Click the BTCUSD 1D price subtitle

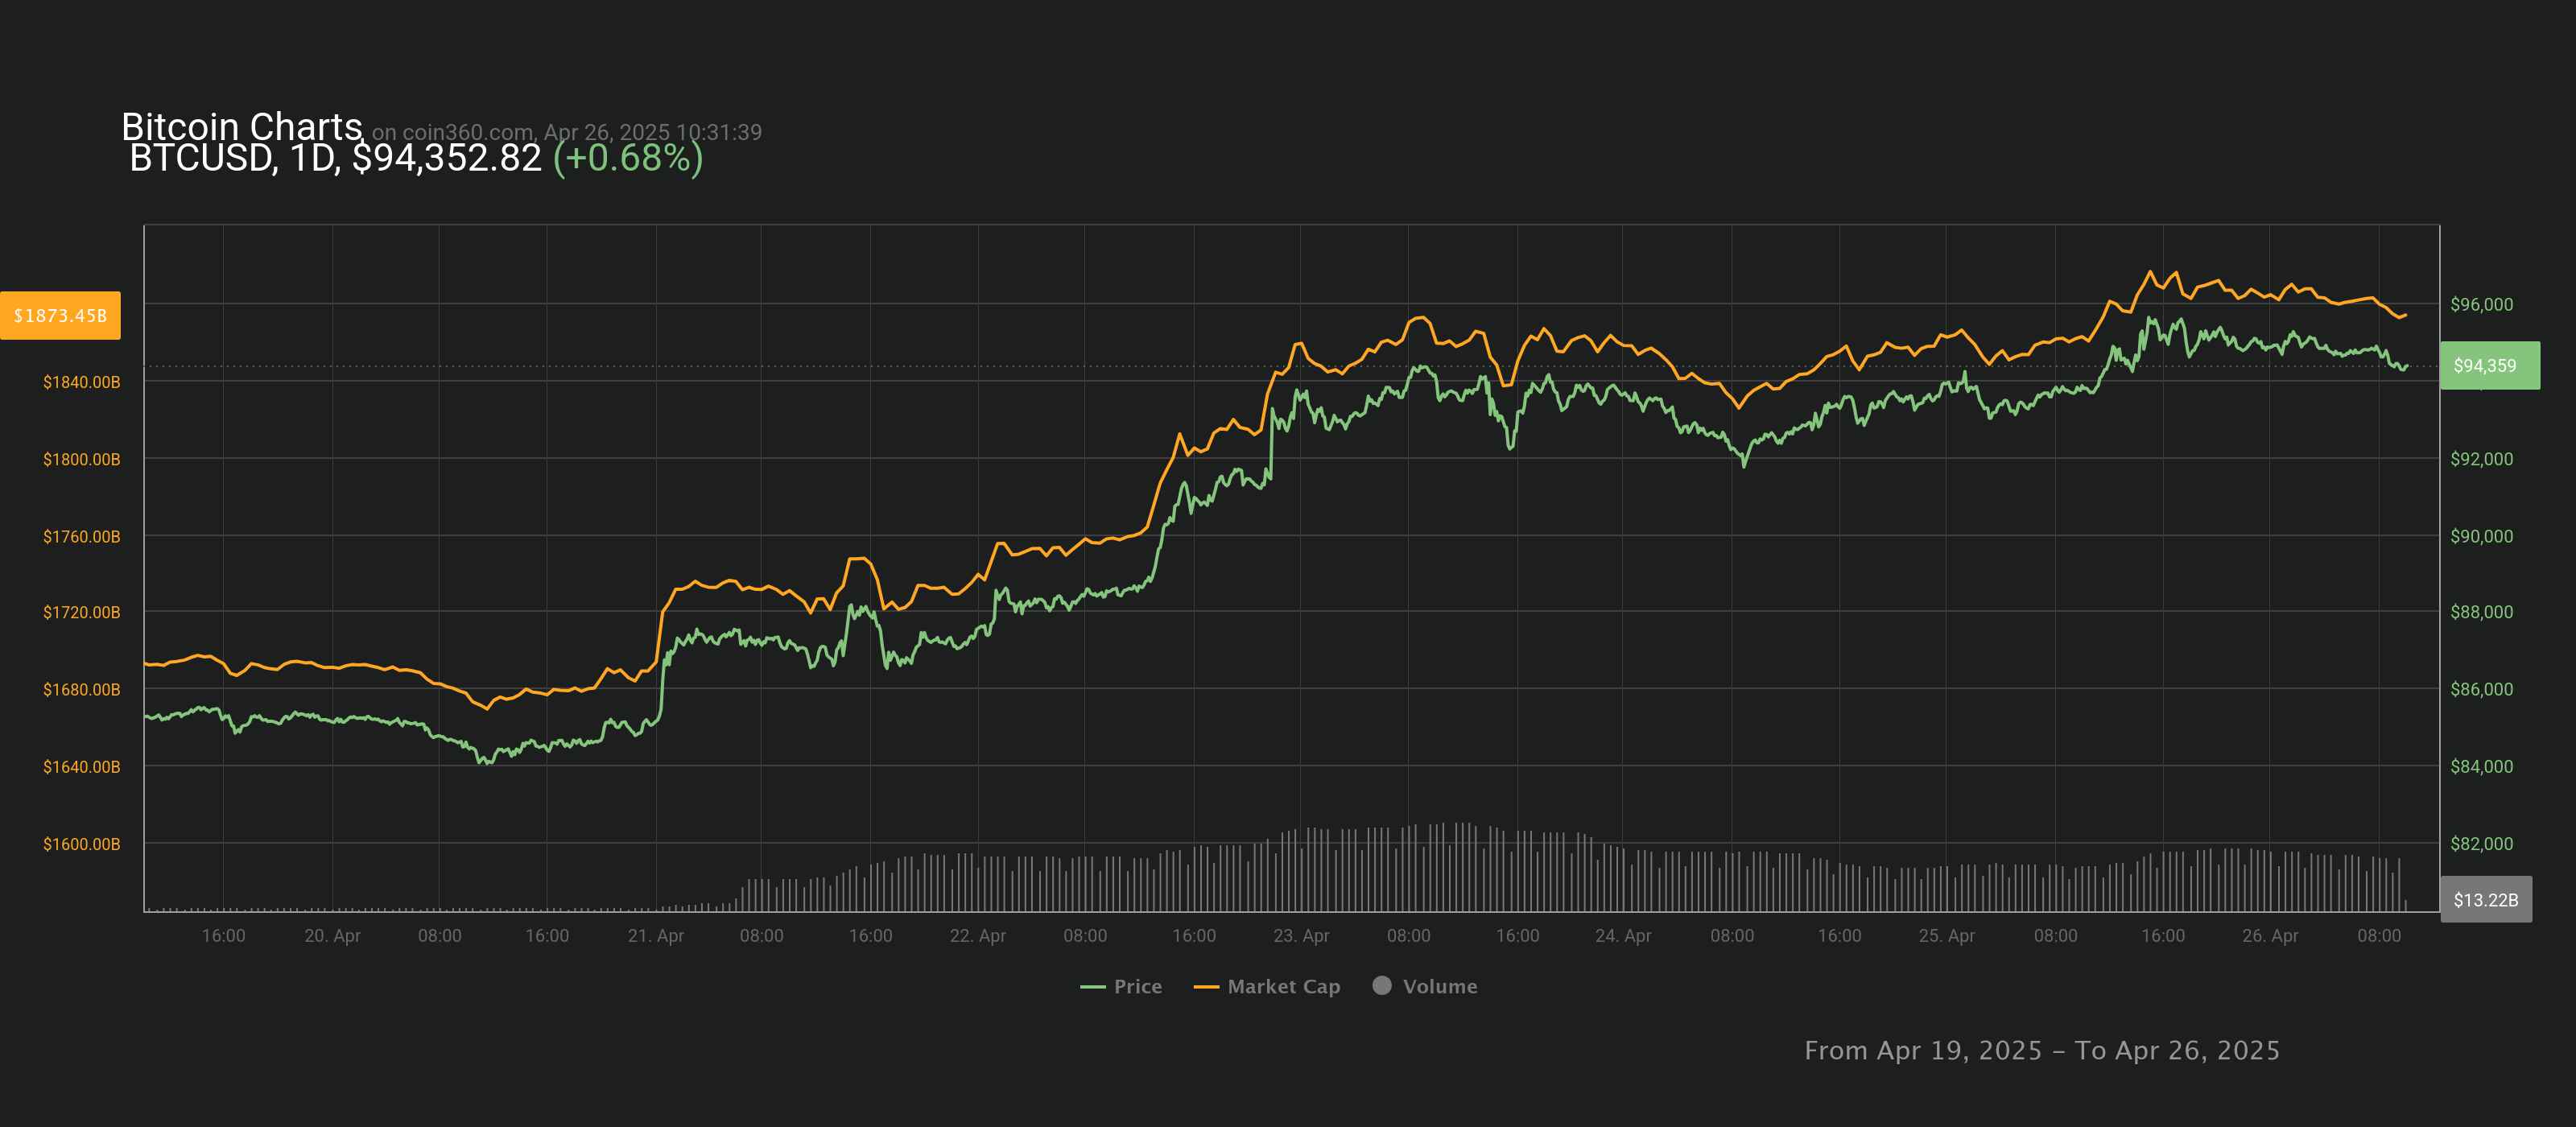[335, 158]
